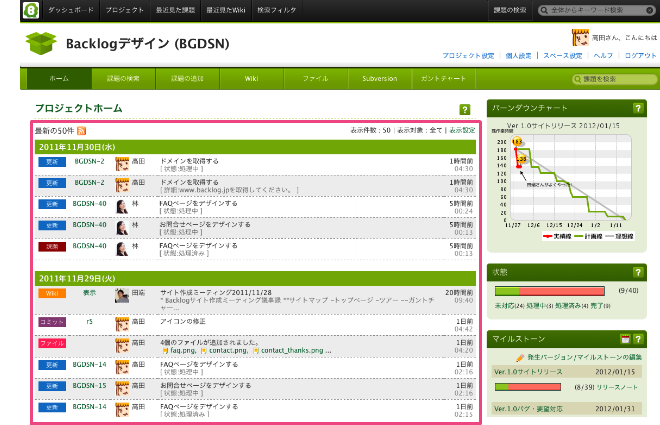The image size is (660, 425).
Task: Click 田店's avatar on Wiki row
Action: [x=122, y=295]
